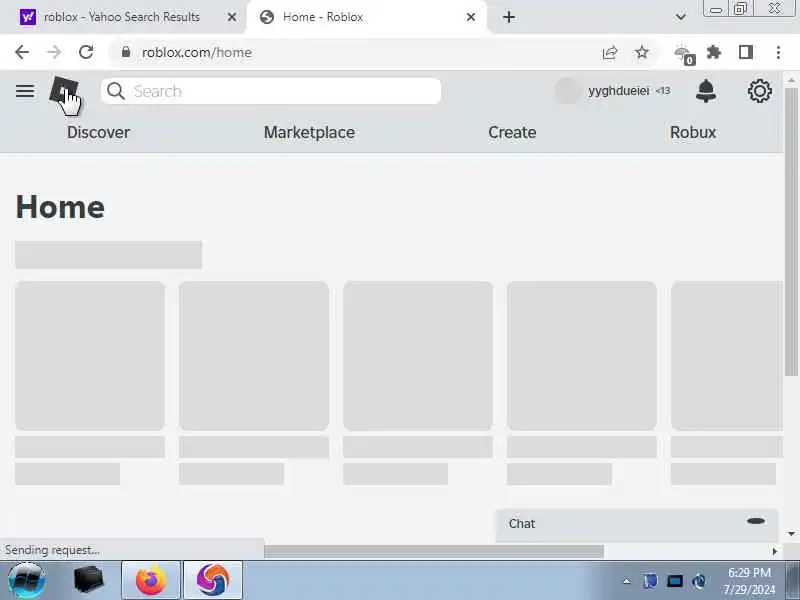Screen dimensions: 800x600
Task: Click the swirl browser taskbar icon
Action: click(213, 581)
